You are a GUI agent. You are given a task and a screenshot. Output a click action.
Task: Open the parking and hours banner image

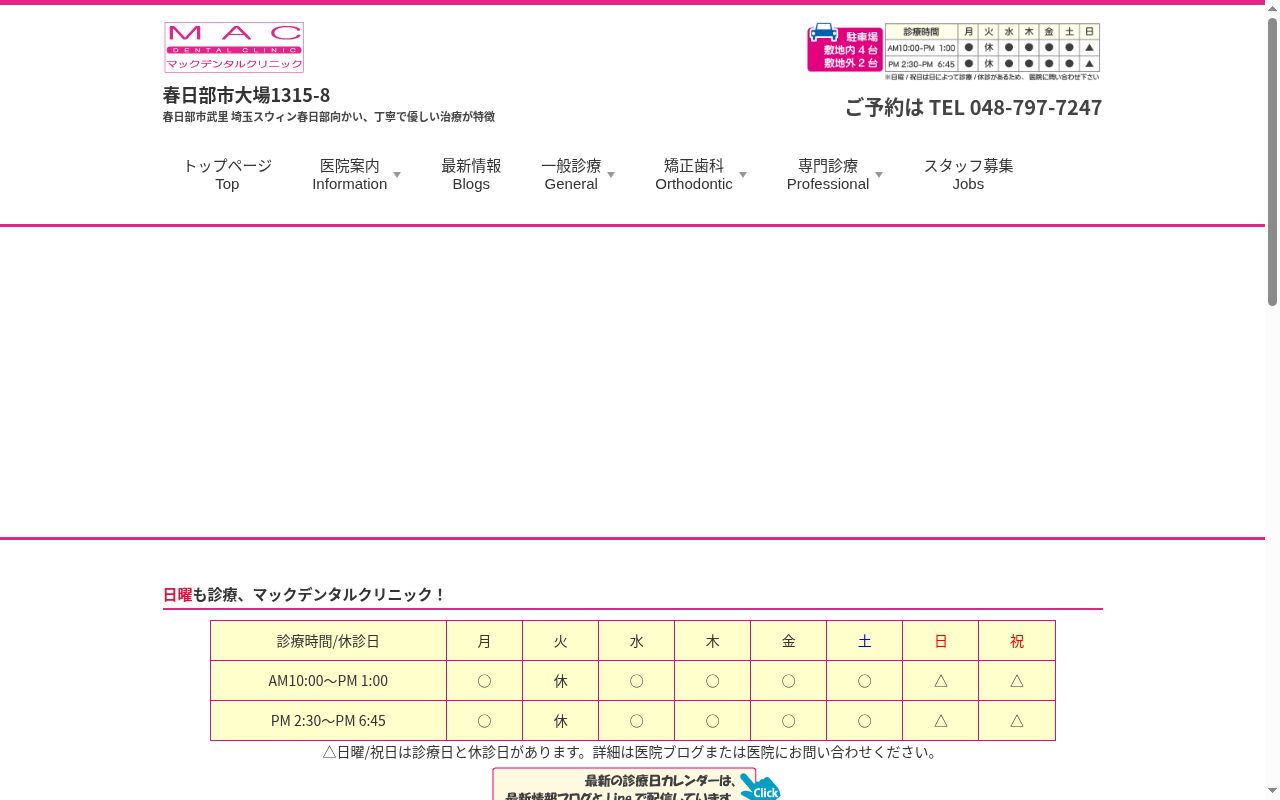click(x=953, y=51)
